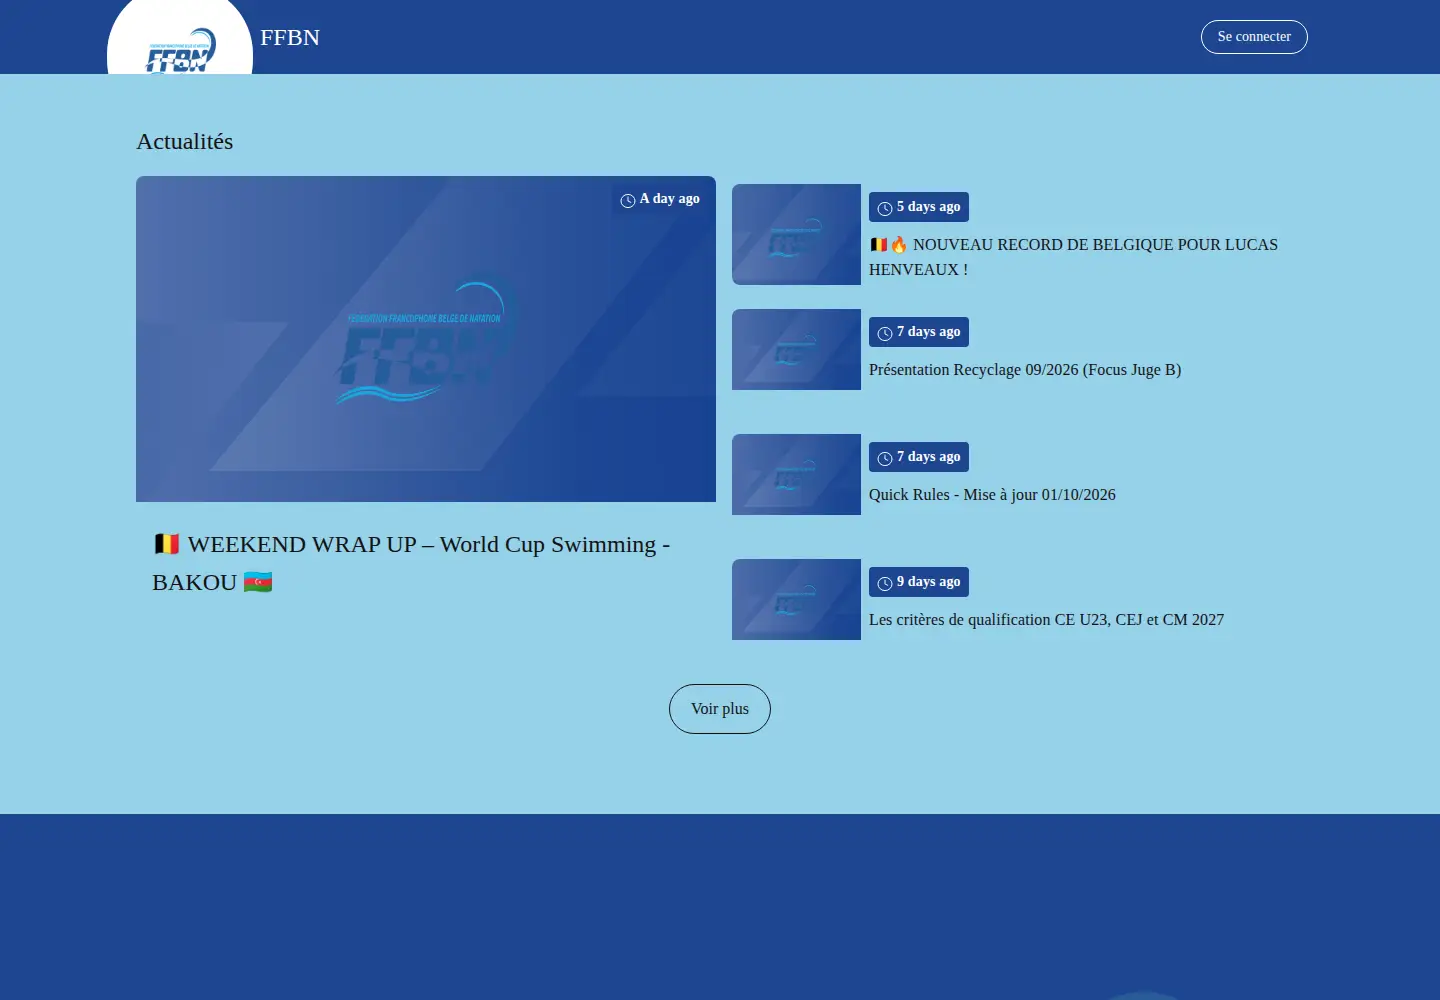This screenshot has height=1000, width=1440.
Task: Open the FFBN site title link
Action: pyautogui.click(x=290, y=37)
